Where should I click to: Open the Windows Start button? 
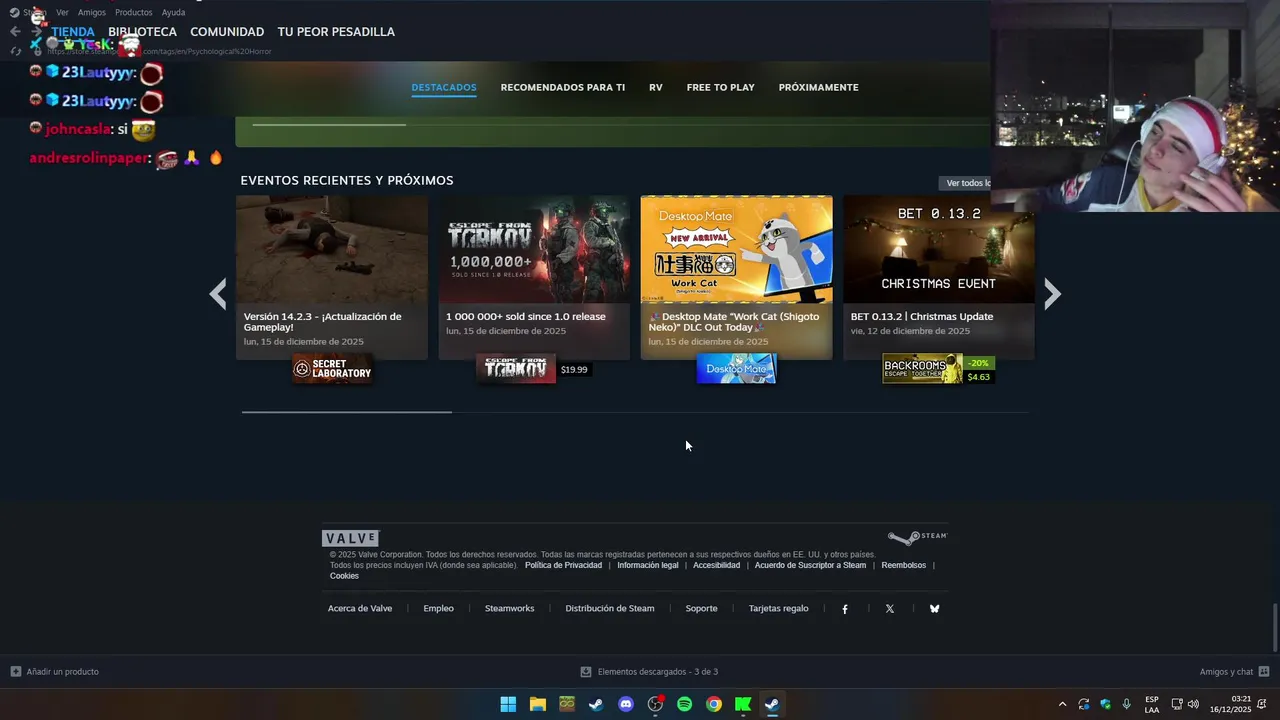coord(508,704)
